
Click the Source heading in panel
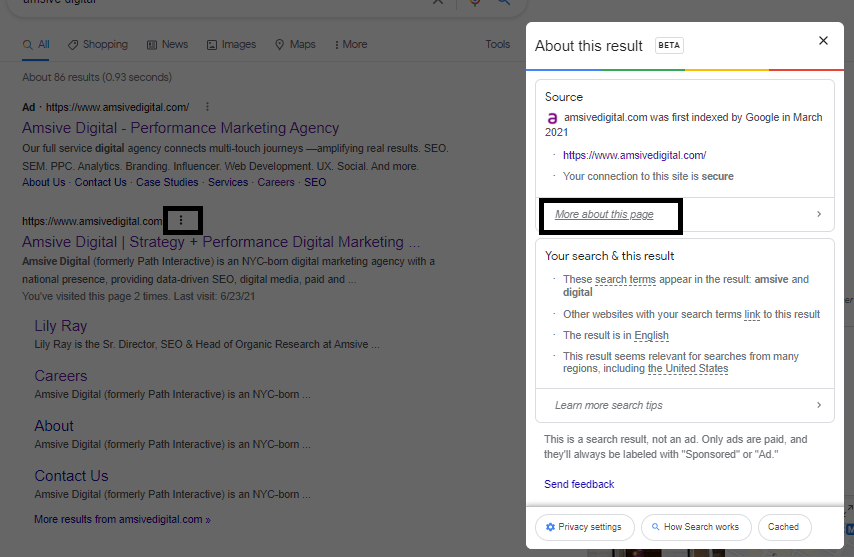564,97
